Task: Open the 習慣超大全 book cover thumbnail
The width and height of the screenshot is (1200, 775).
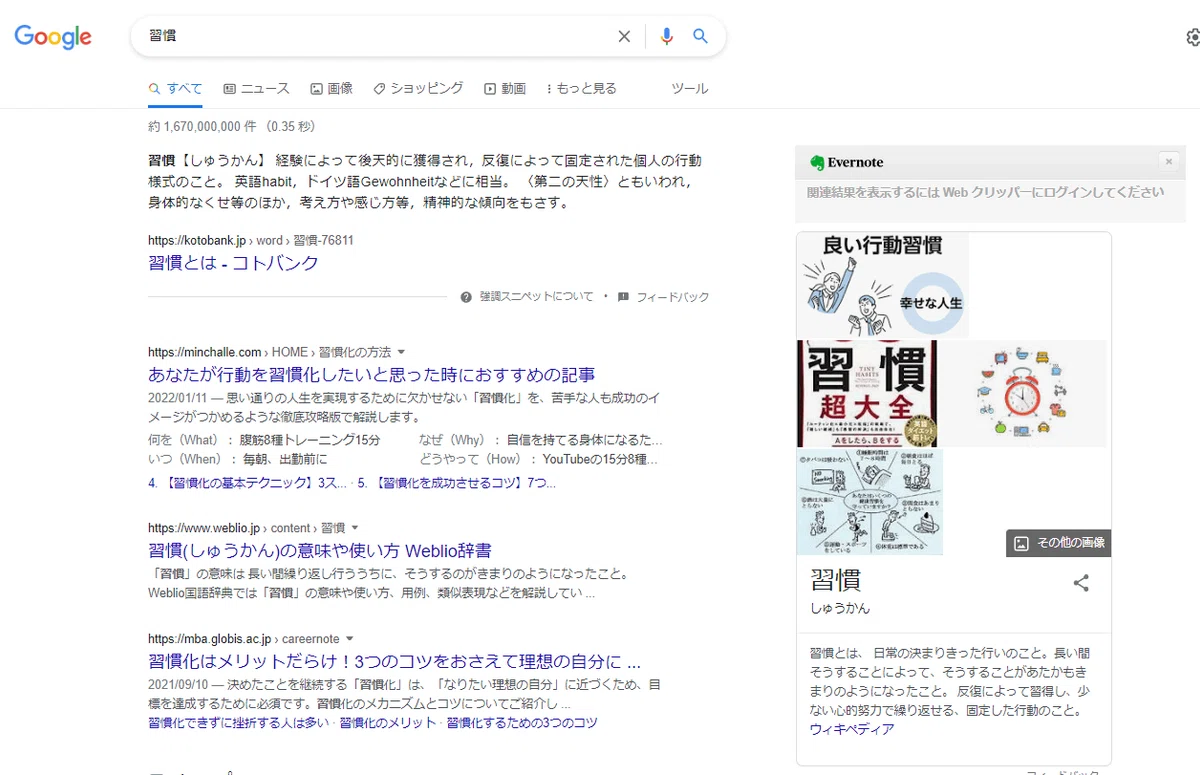Action: [867, 394]
